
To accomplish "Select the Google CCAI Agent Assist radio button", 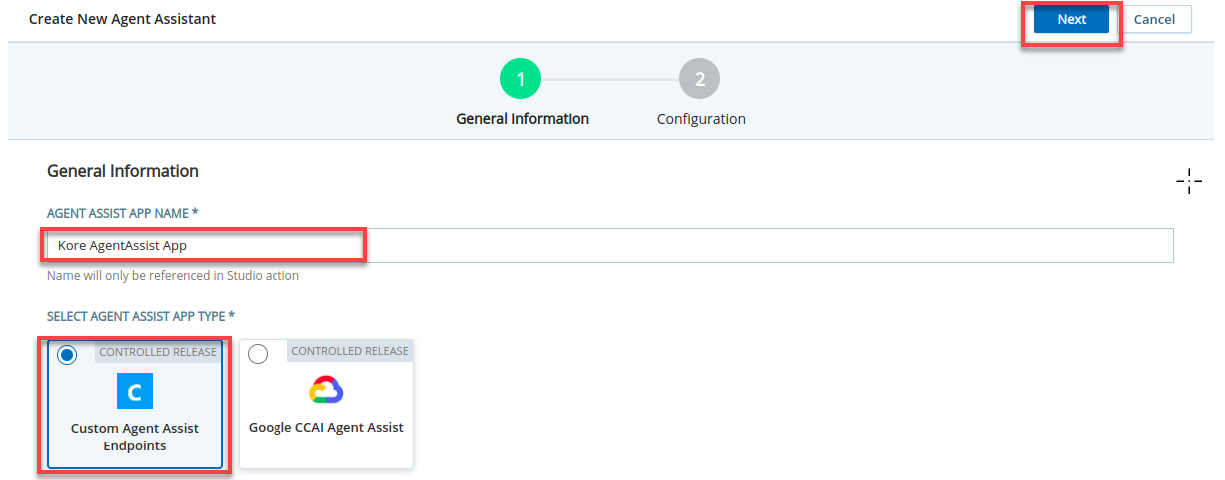I will 258,354.
